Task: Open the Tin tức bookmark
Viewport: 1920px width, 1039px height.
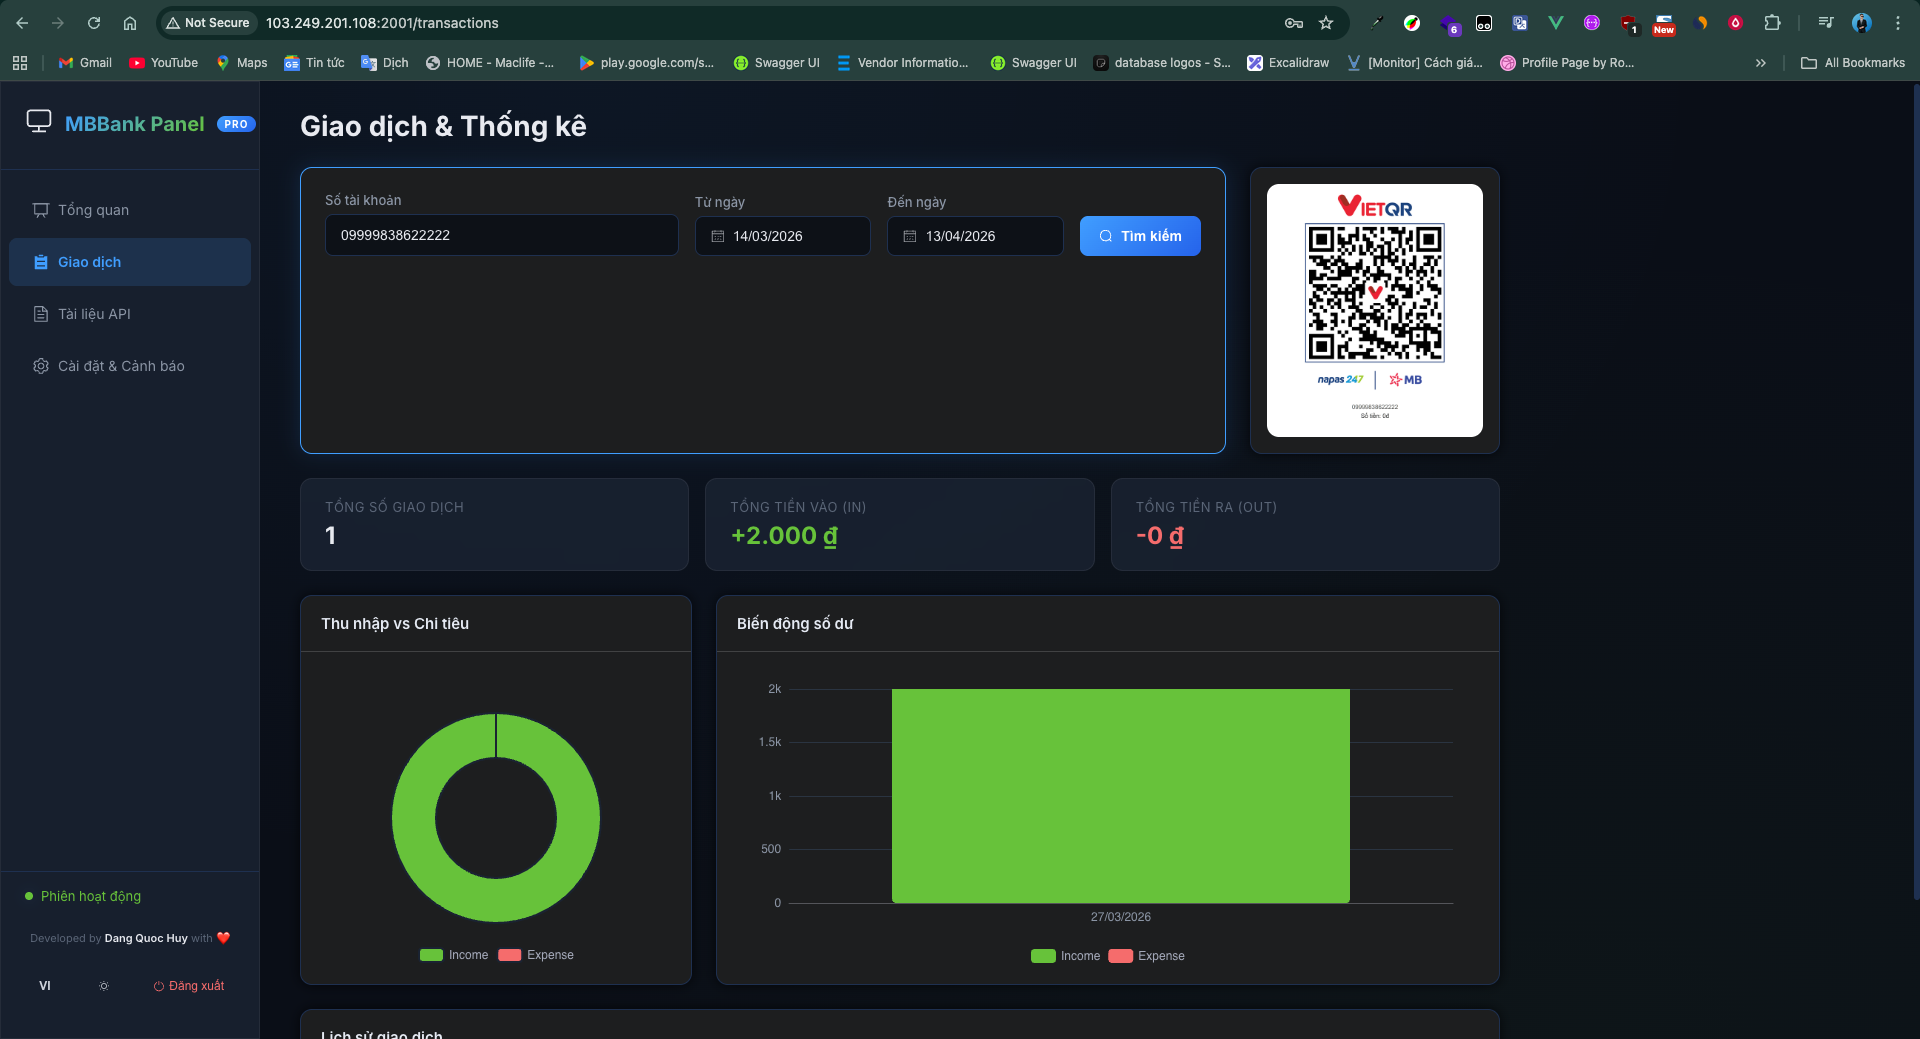Action: pyautogui.click(x=314, y=63)
